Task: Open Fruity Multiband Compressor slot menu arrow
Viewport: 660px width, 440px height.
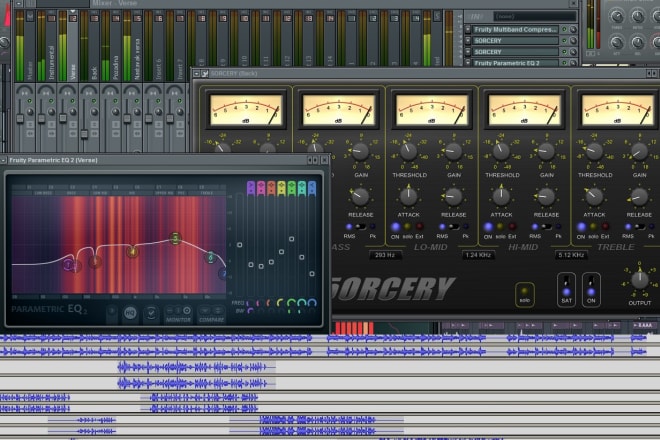Action: pyautogui.click(x=467, y=29)
